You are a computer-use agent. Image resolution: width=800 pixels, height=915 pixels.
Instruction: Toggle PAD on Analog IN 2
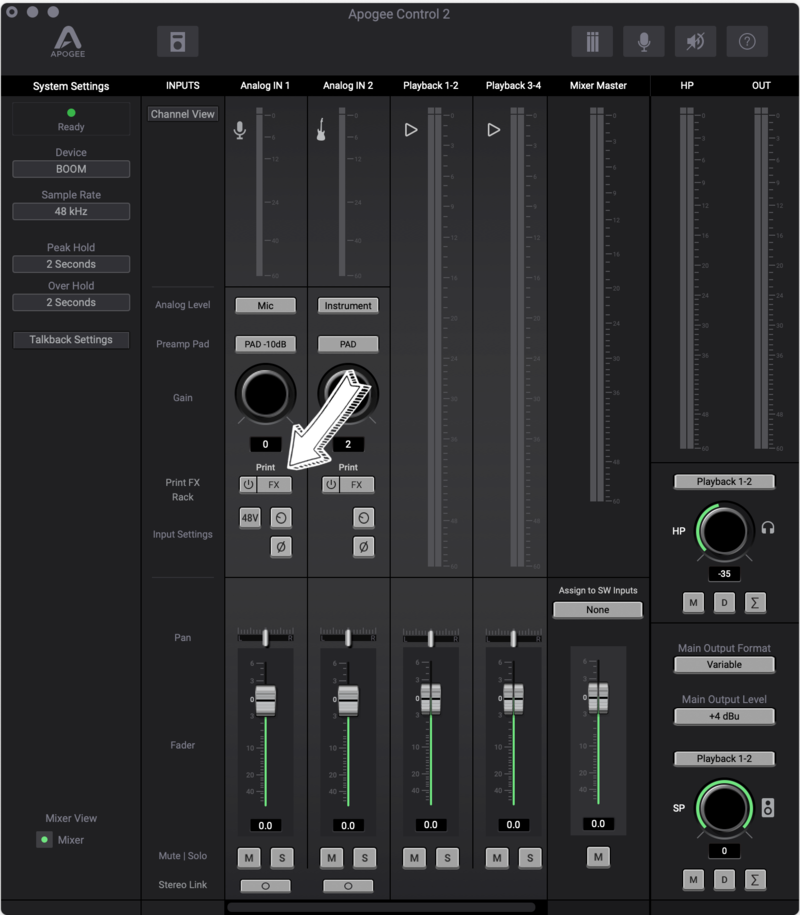(x=348, y=344)
